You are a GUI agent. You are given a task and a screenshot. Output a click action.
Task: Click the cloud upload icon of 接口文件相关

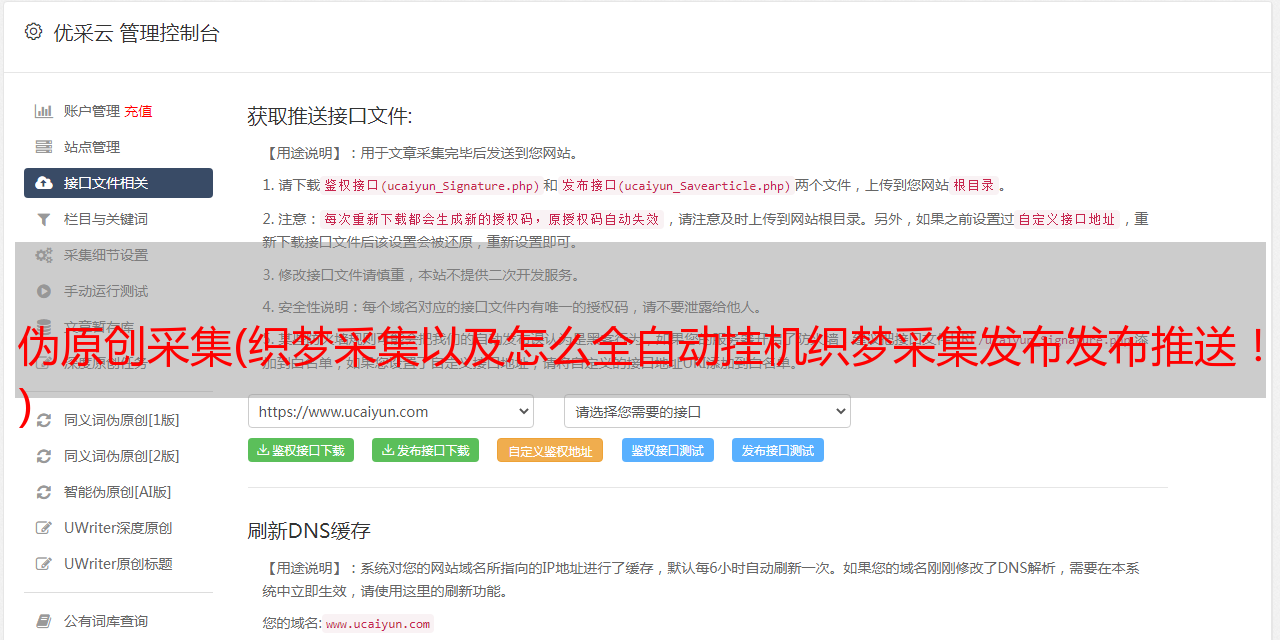tap(44, 183)
